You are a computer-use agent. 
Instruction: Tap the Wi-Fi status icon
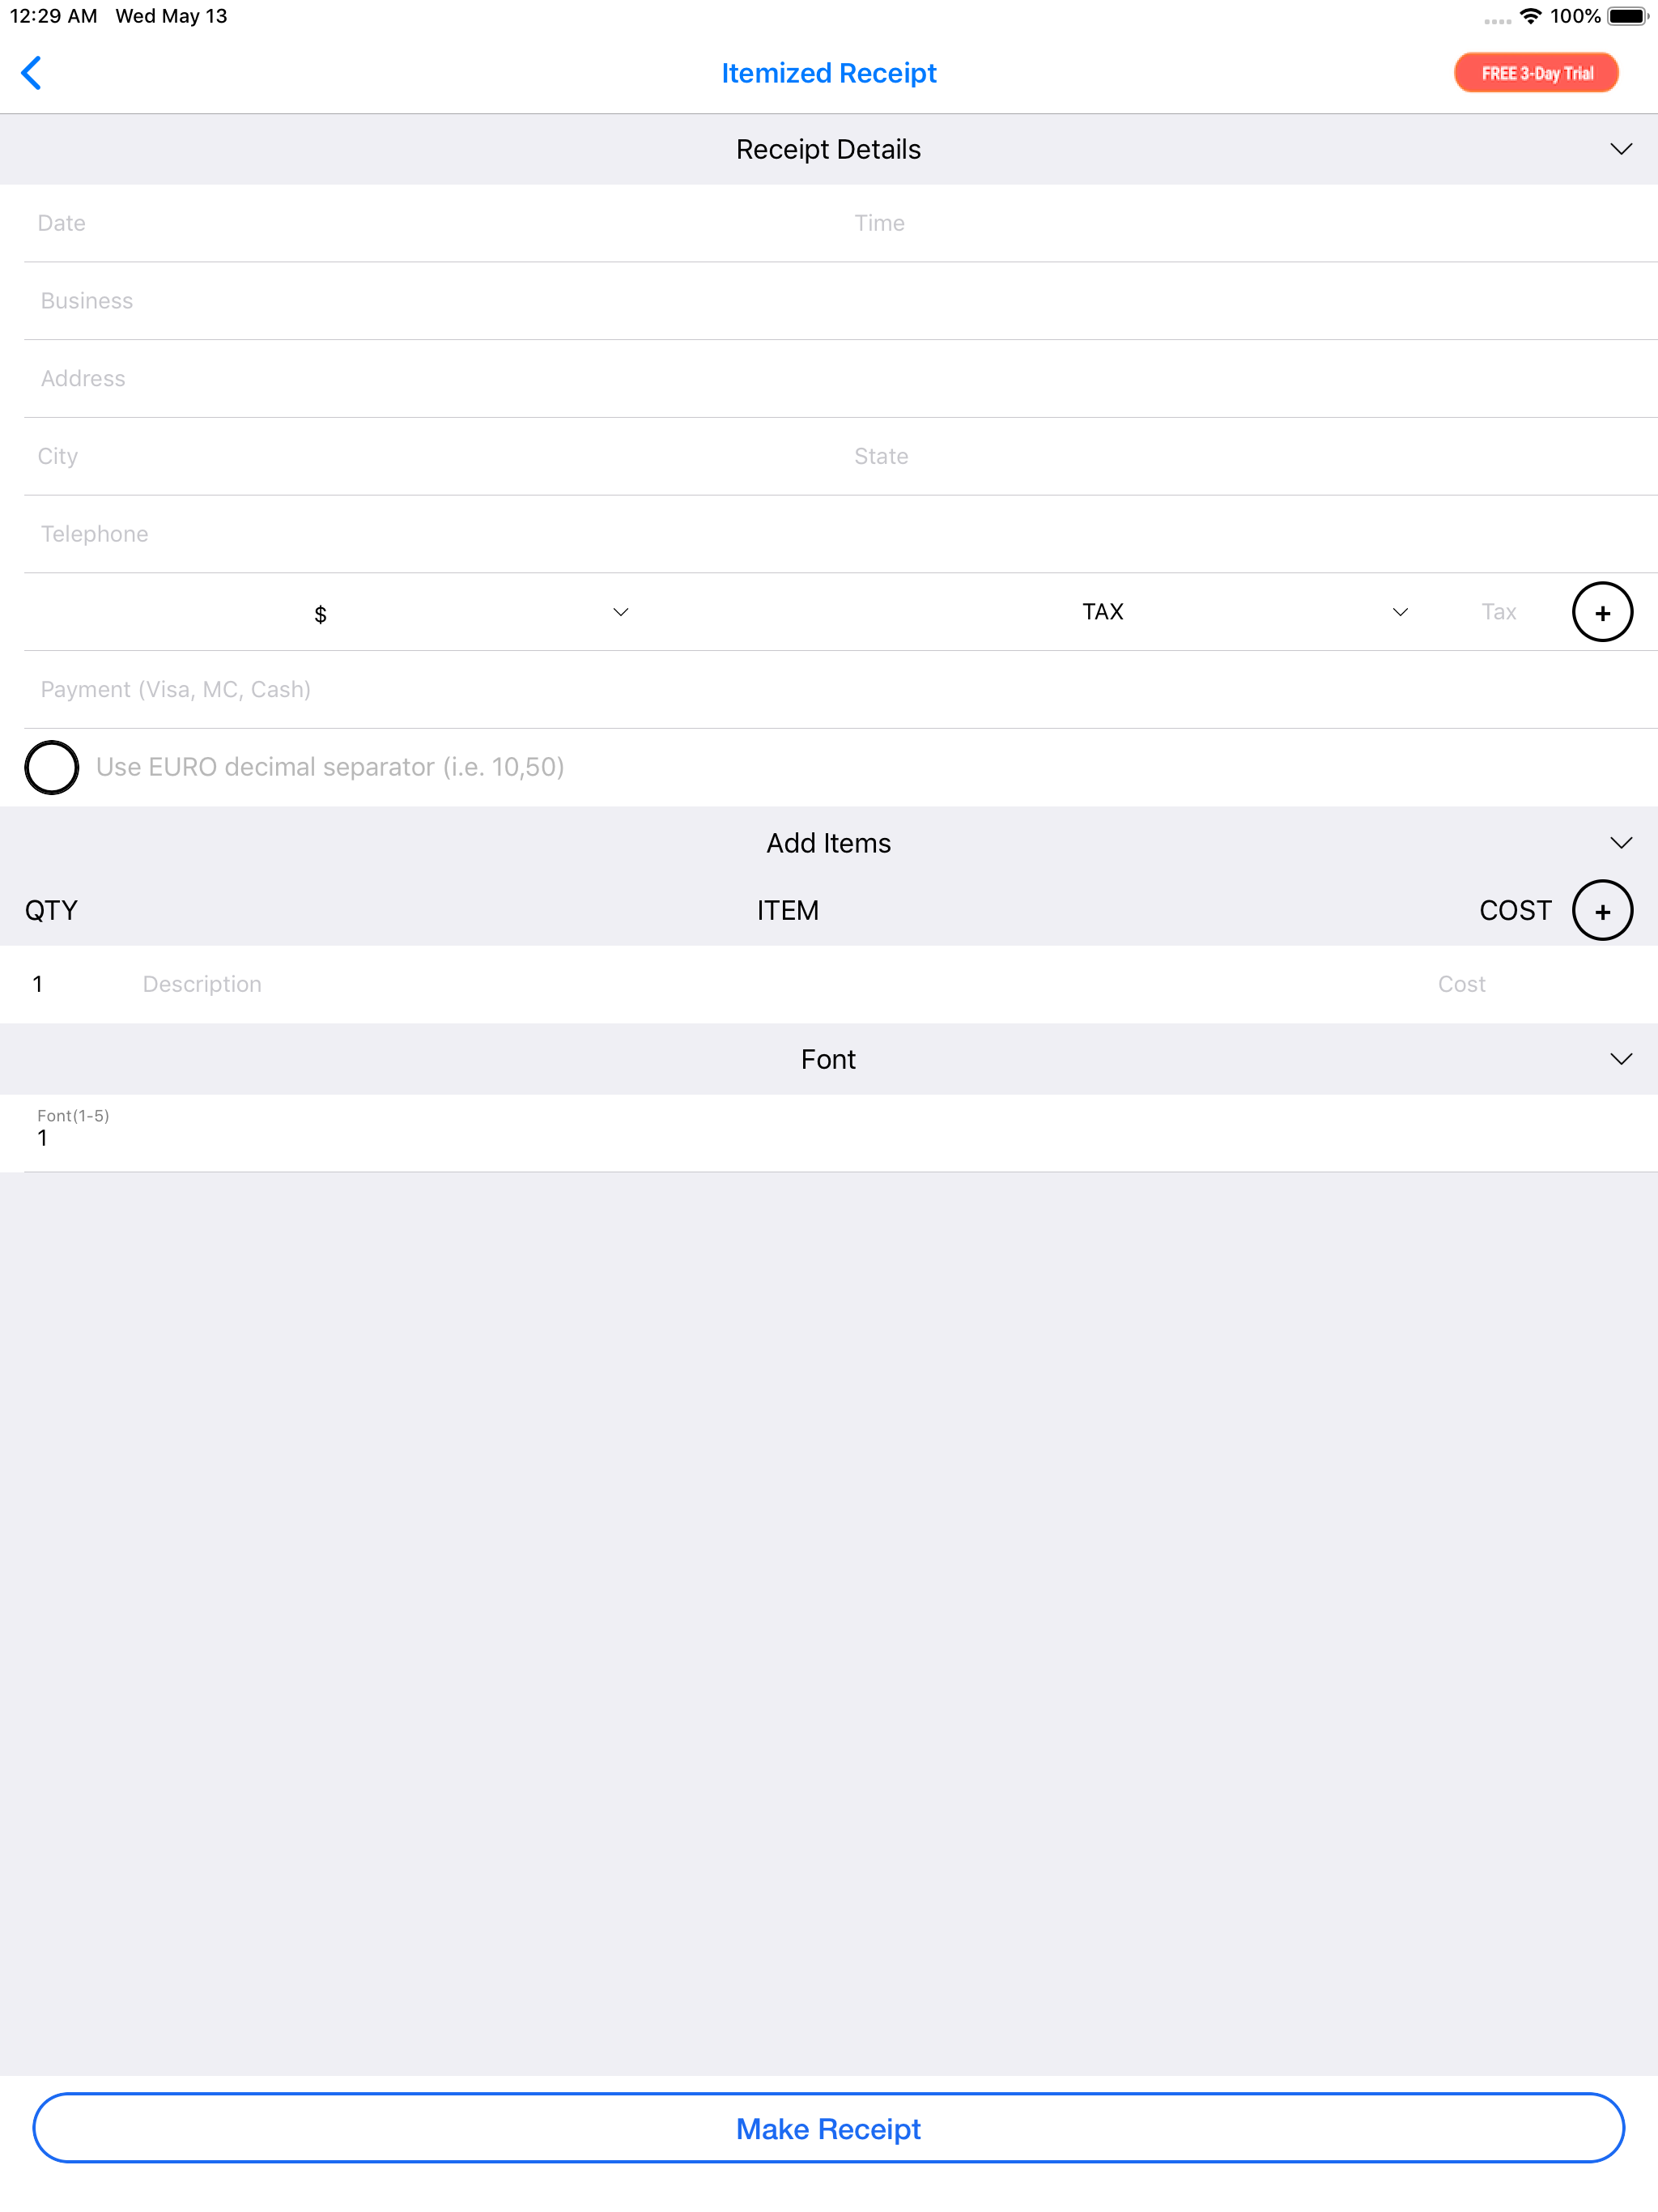click(x=1529, y=16)
